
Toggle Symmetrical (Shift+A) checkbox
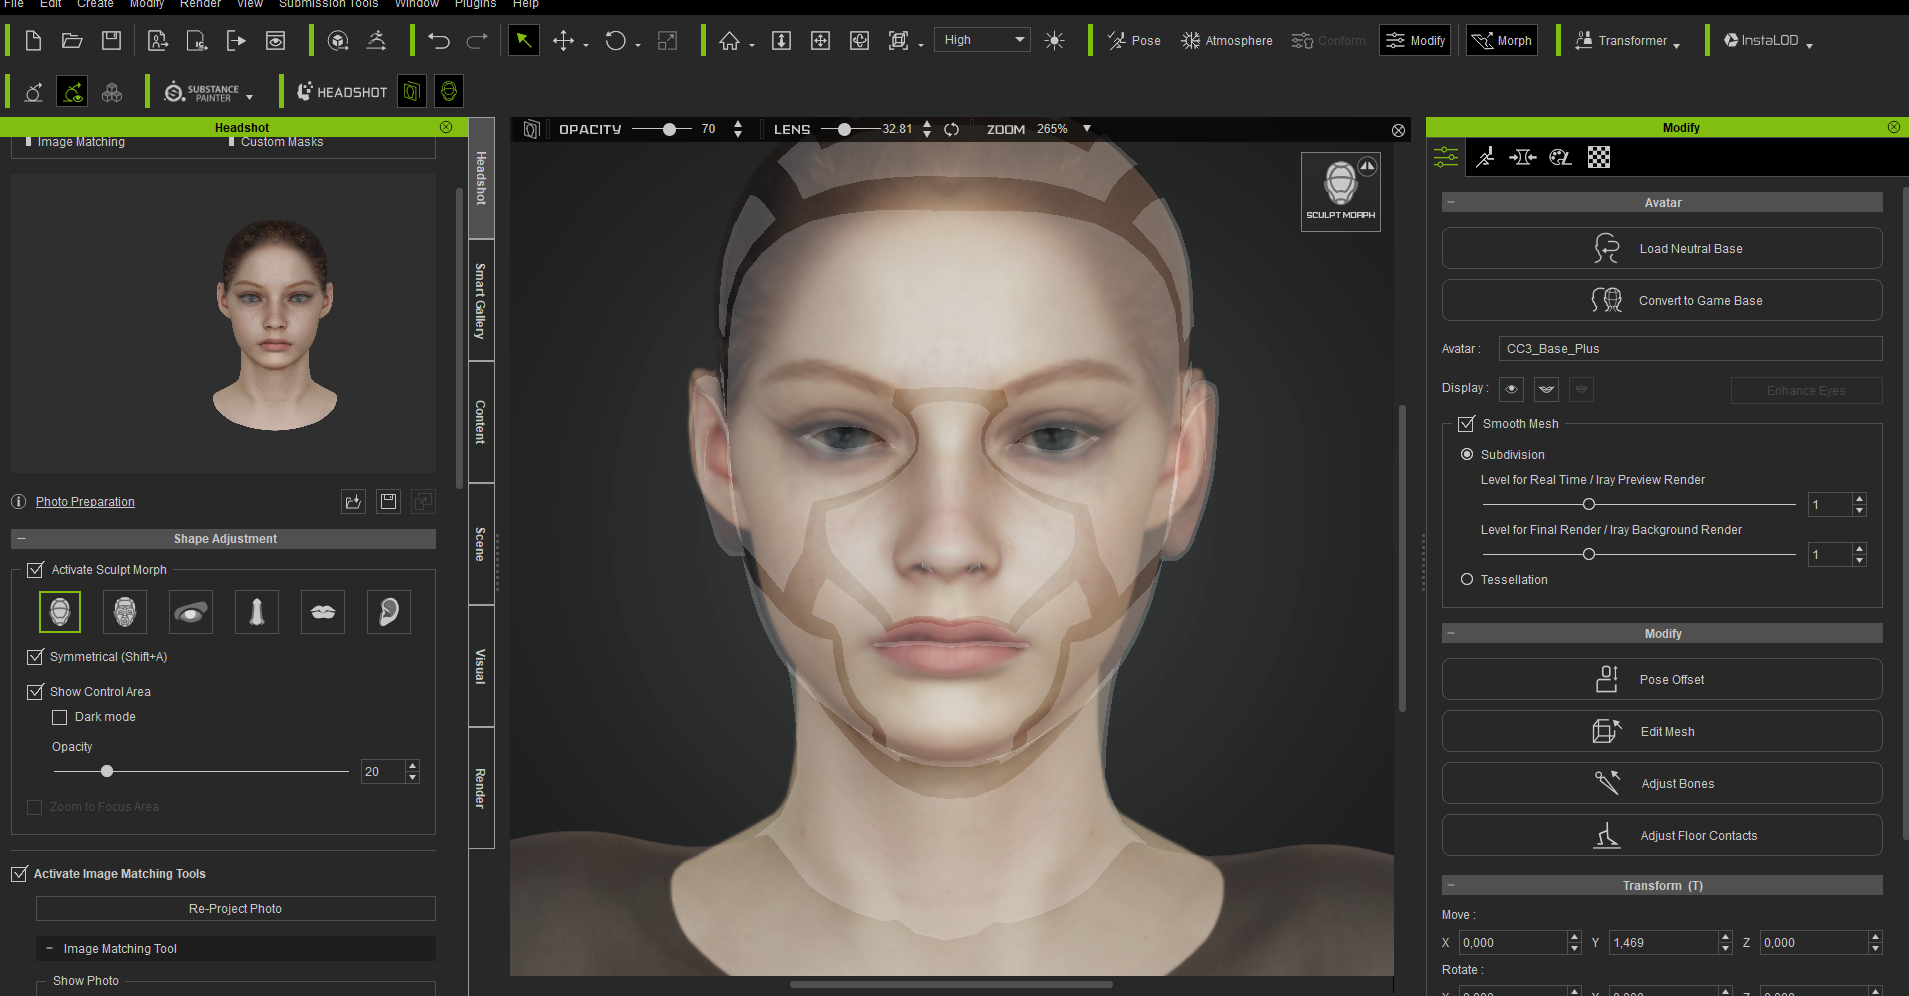click(36, 657)
